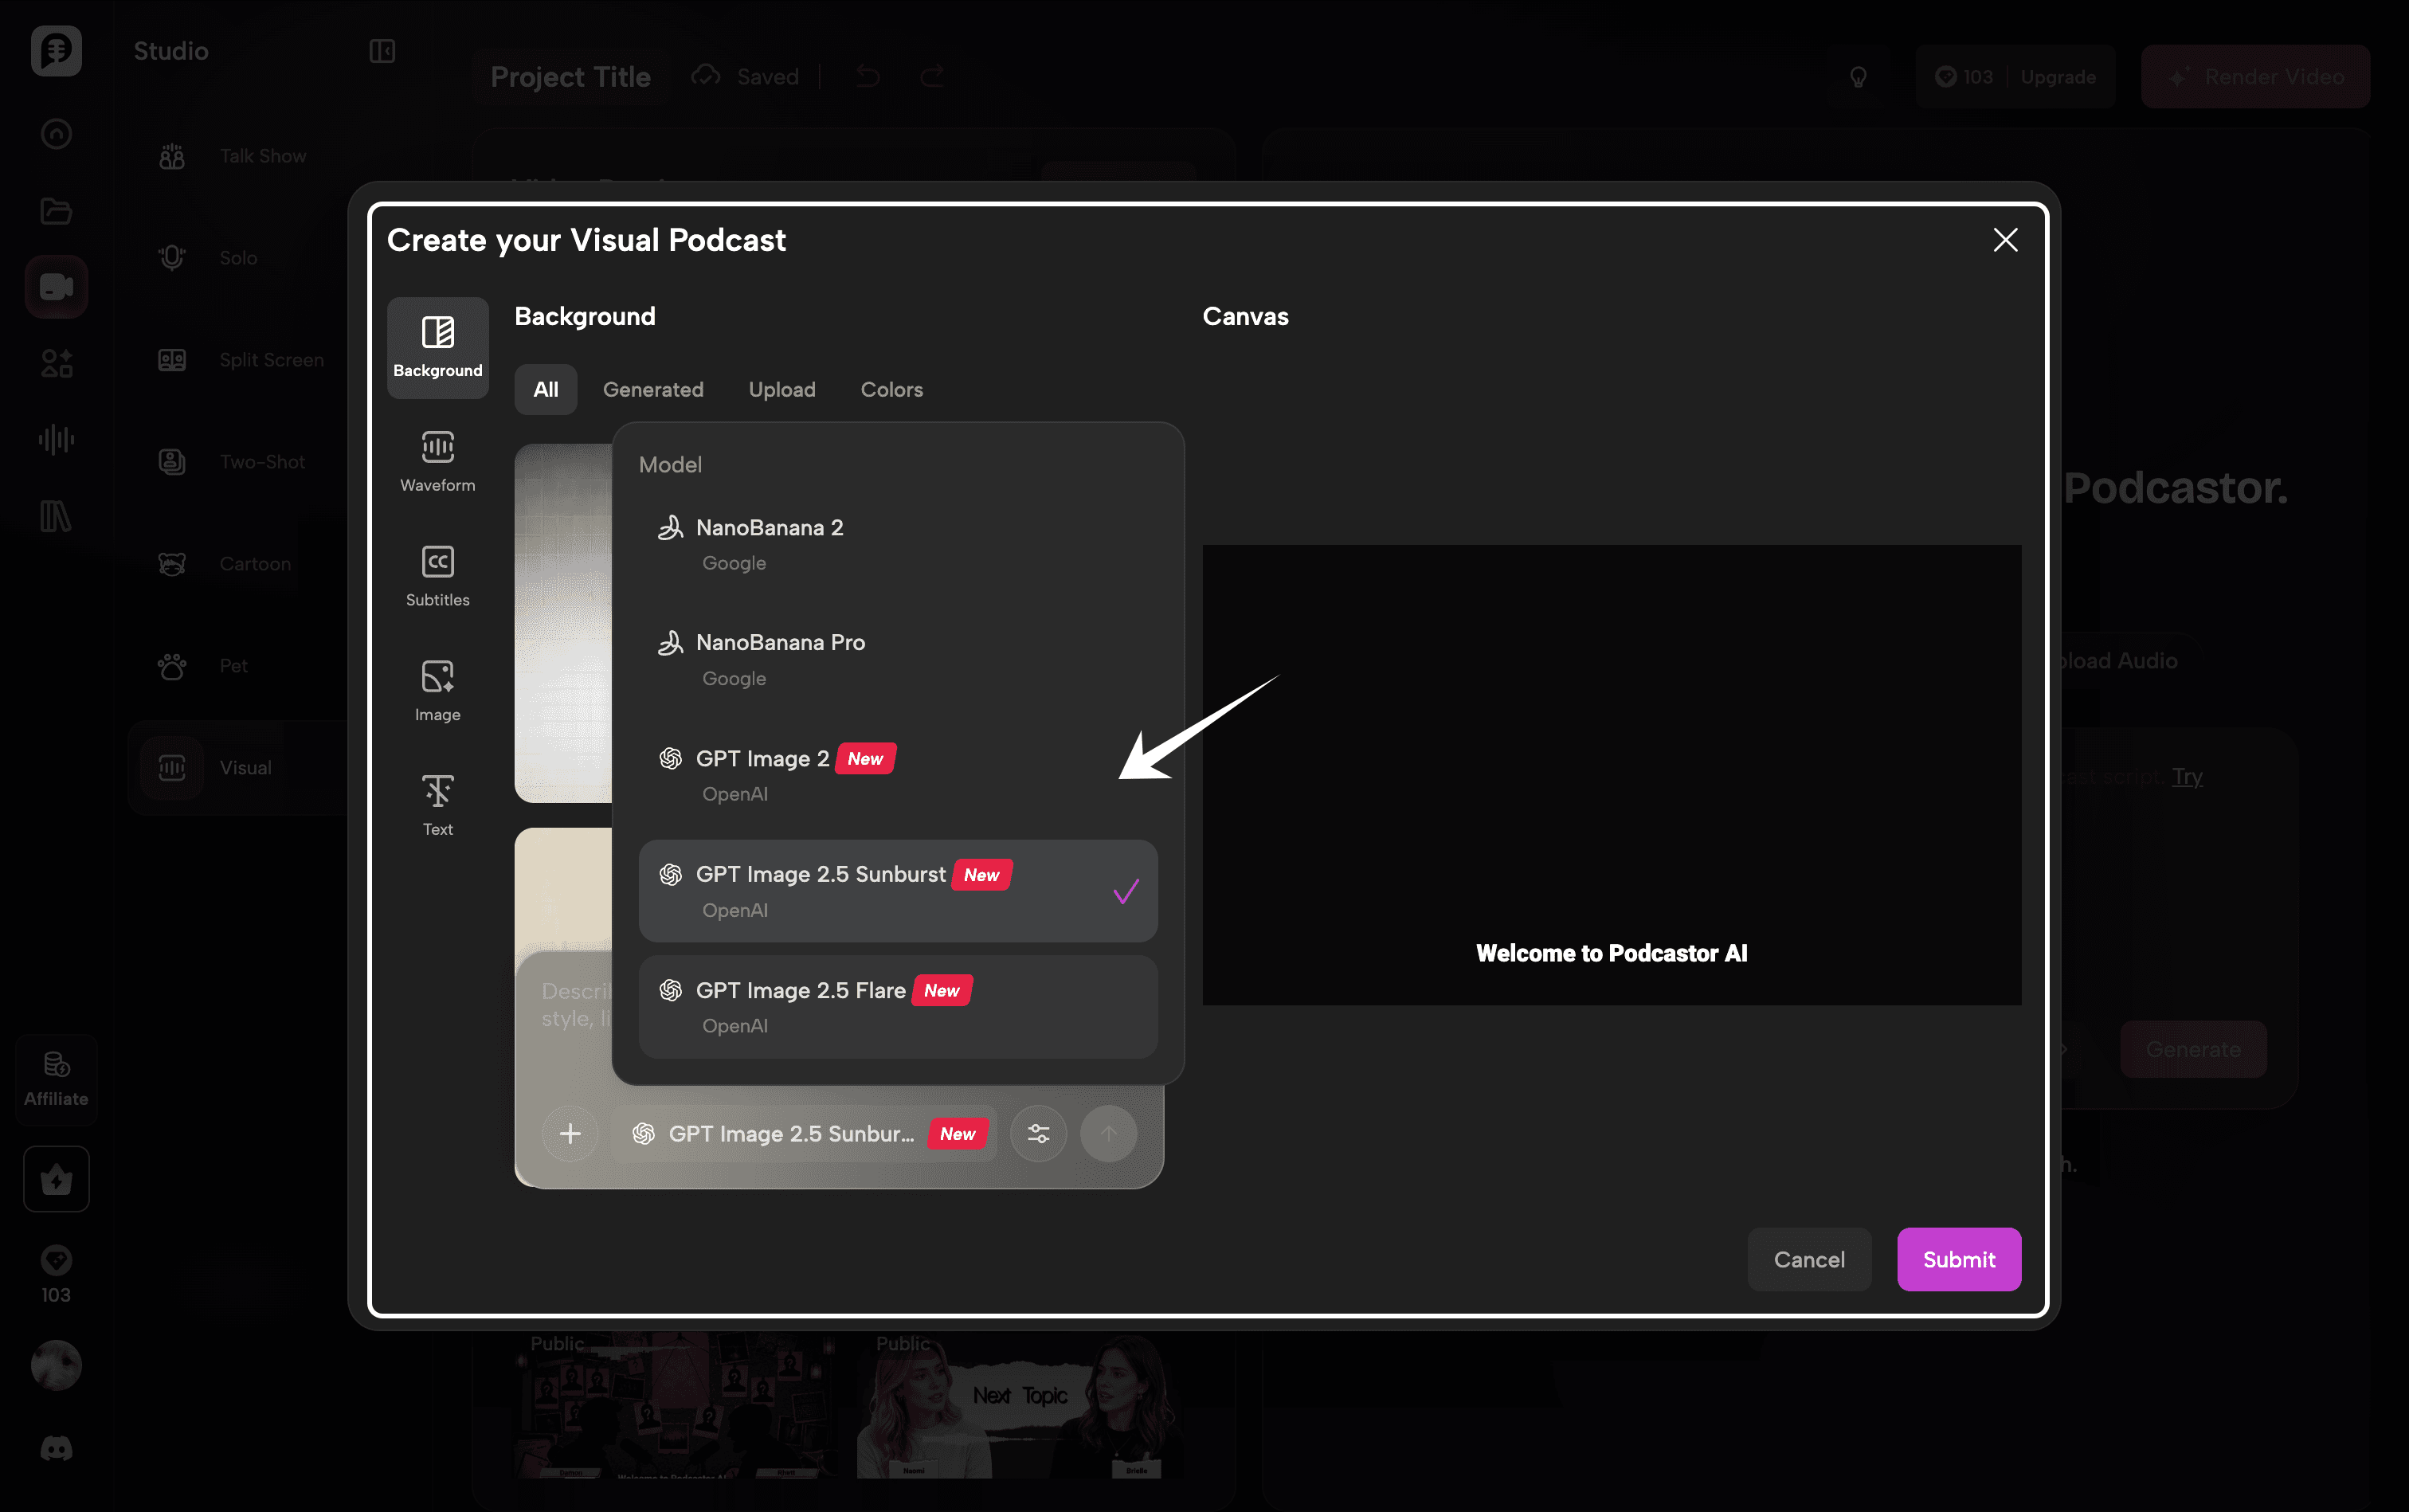This screenshot has width=2409, height=1512.
Task: Click the plus attachment button in prompt box
Action: (x=570, y=1134)
